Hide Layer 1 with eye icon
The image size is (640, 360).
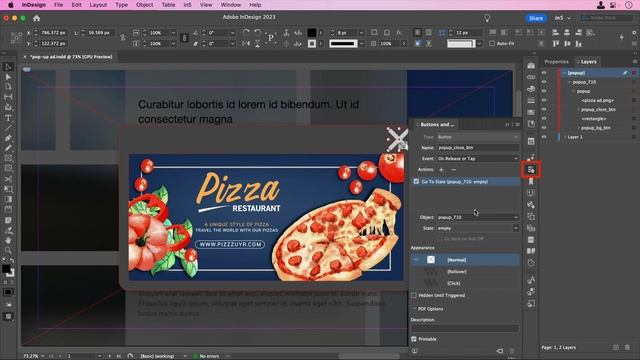(x=544, y=137)
